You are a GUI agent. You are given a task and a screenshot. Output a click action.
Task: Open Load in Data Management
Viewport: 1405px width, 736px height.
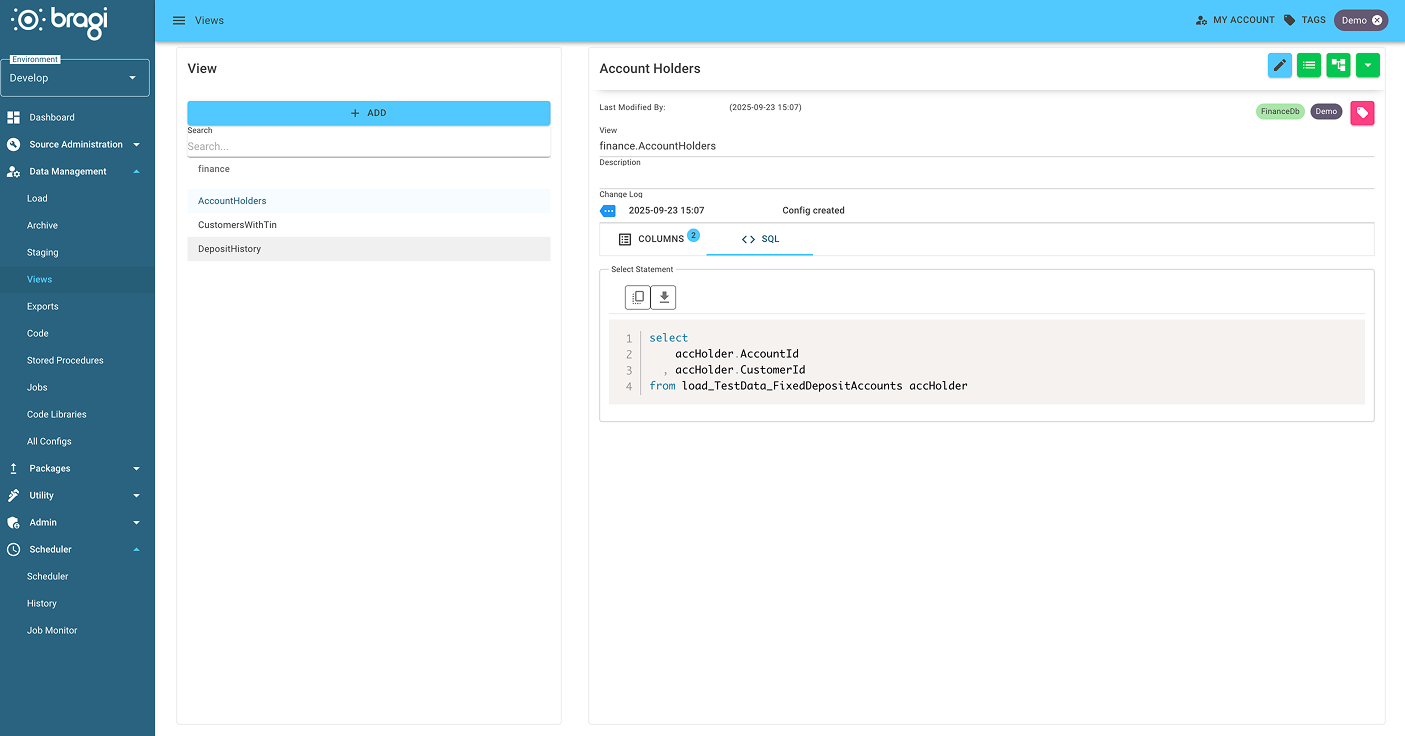37,199
